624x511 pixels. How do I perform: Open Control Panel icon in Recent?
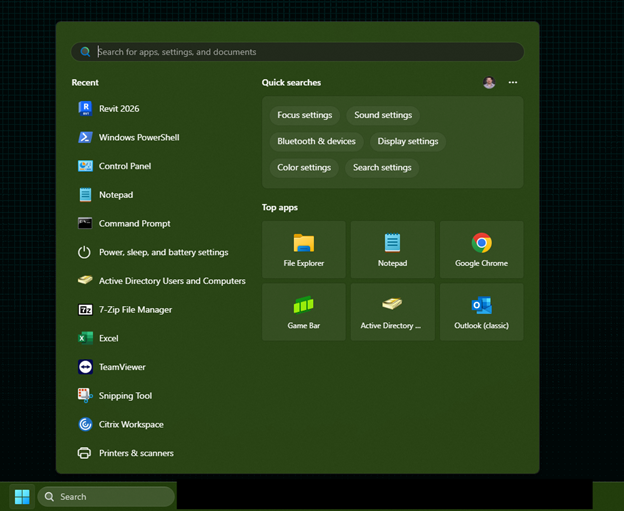click(x=85, y=166)
